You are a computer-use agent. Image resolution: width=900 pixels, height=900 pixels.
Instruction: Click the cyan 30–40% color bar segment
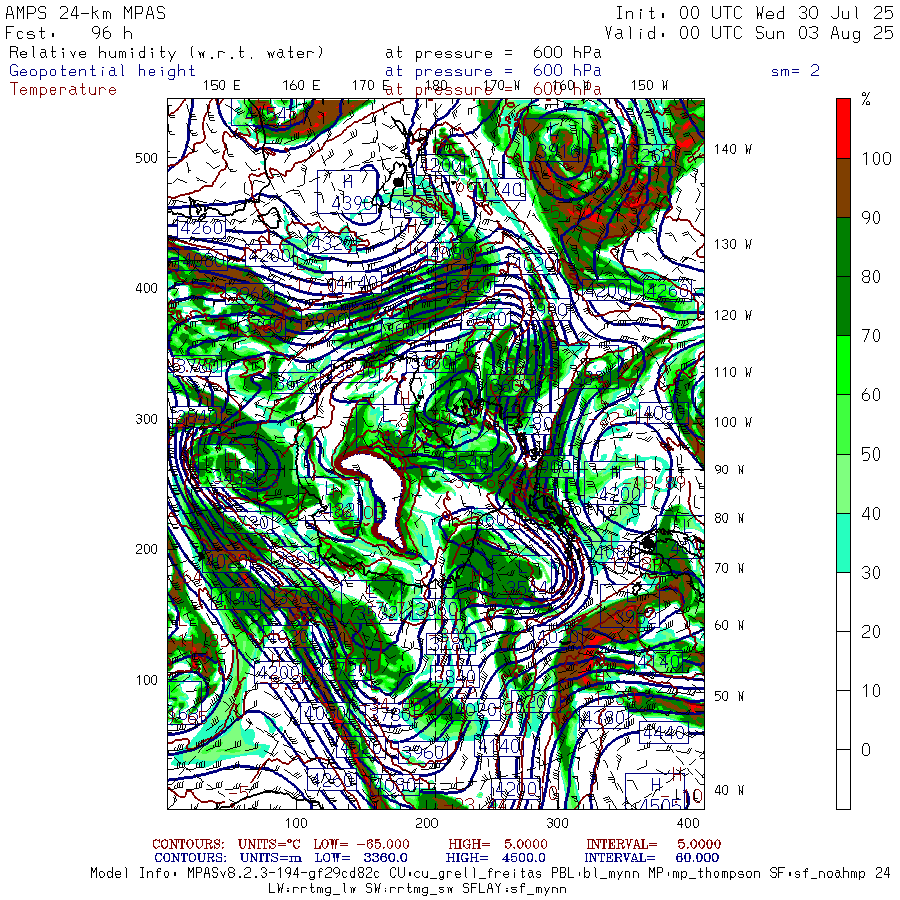[843, 542]
